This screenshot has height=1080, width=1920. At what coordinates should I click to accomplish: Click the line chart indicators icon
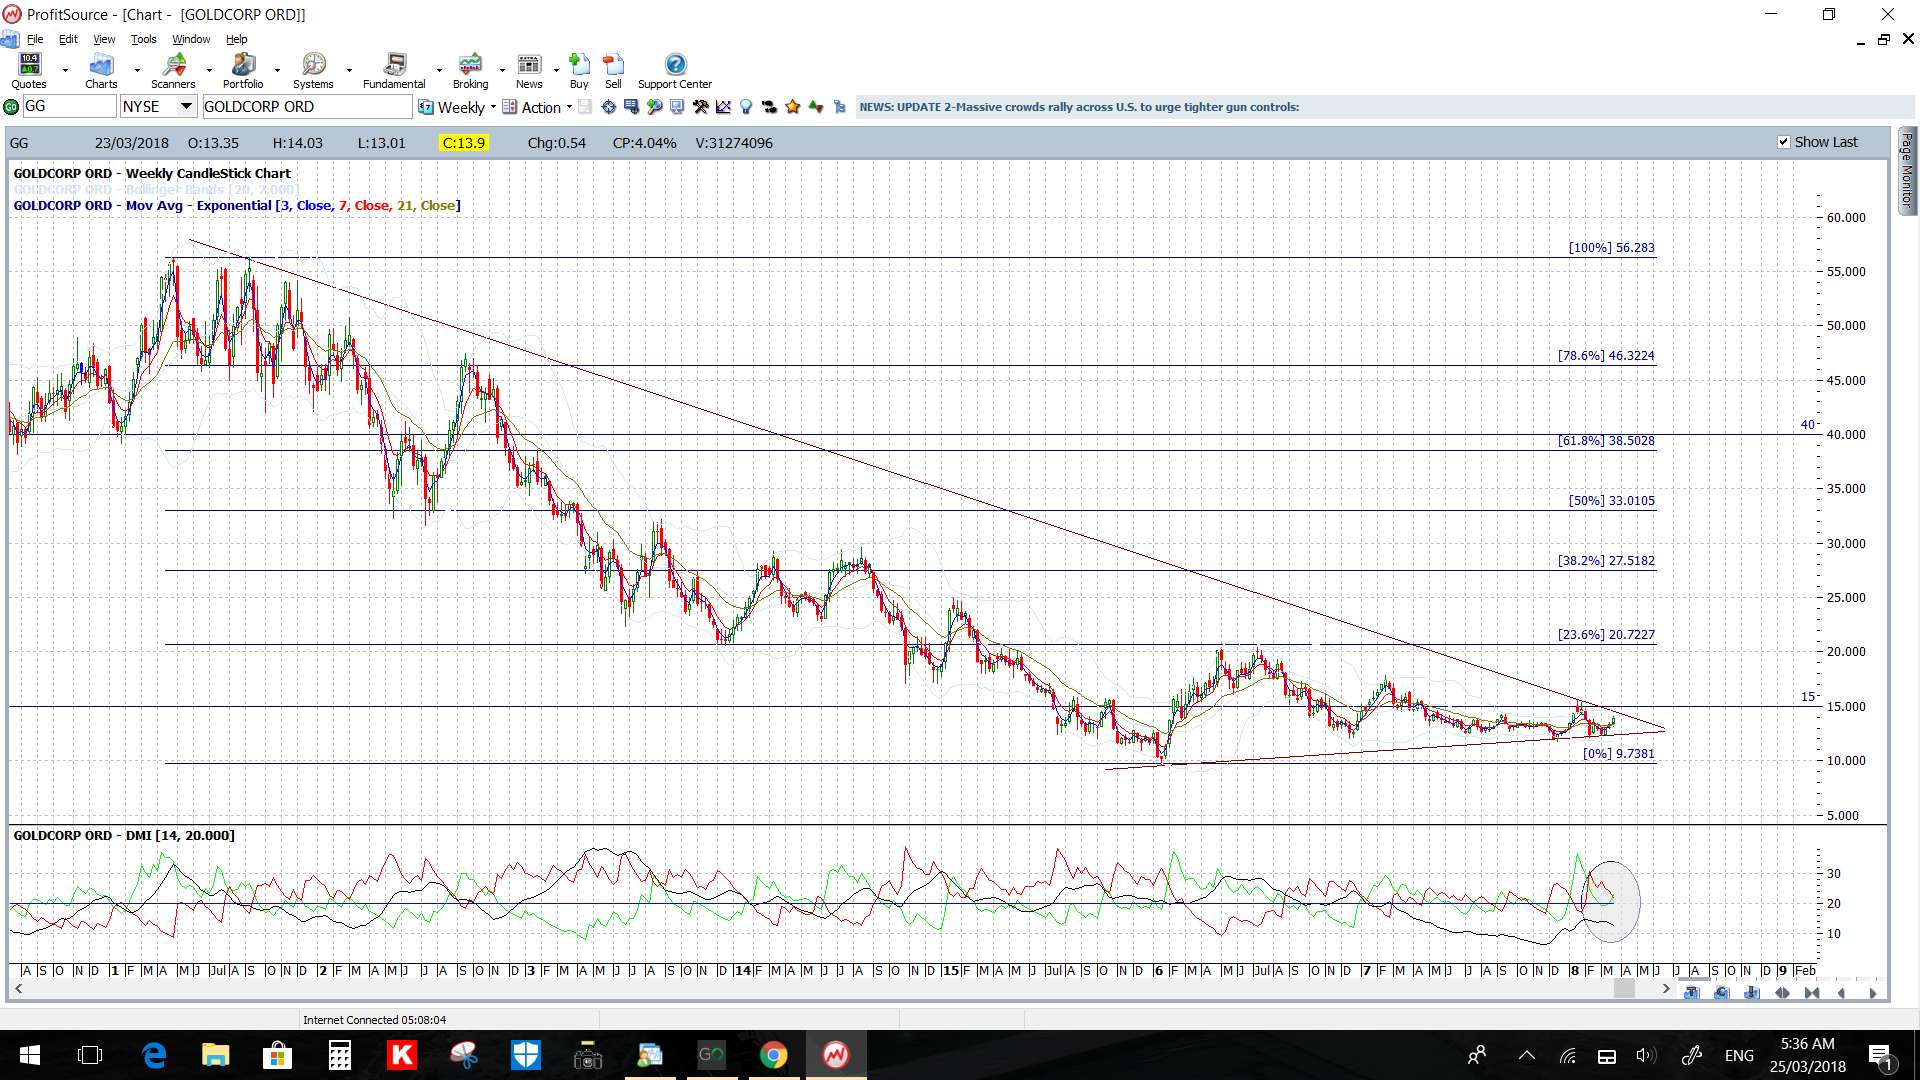(x=724, y=107)
